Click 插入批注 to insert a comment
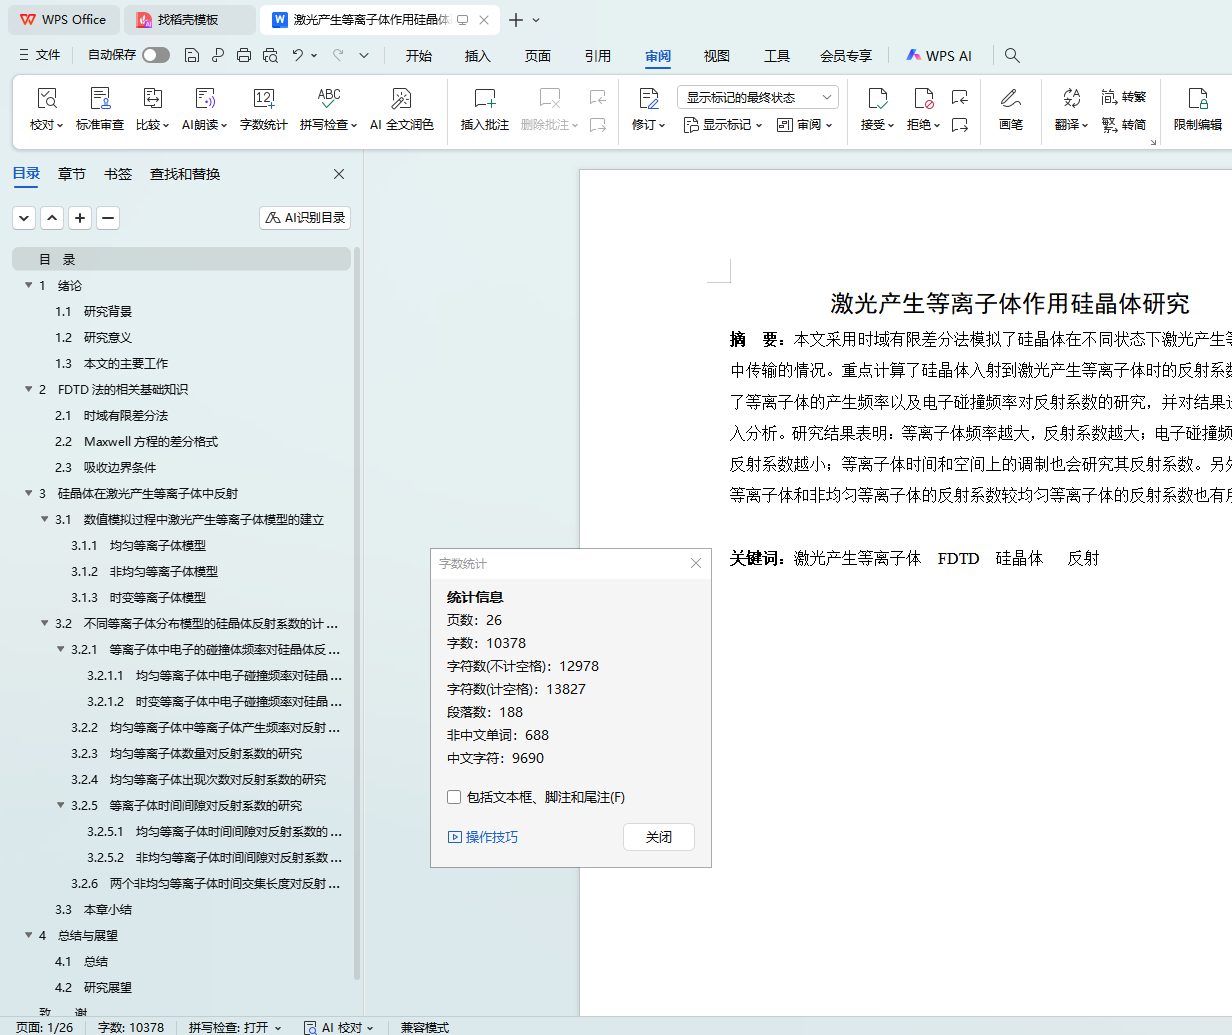Screen dimensions: 1232x1035 coord(484,109)
